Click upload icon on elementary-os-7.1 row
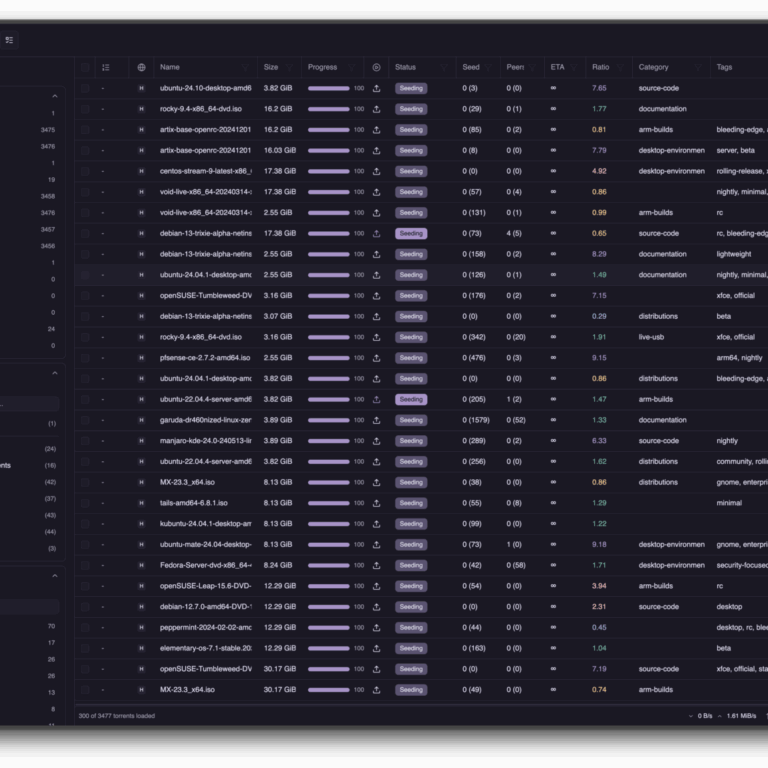Viewport: 768px width, 768px height. tap(376, 648)
